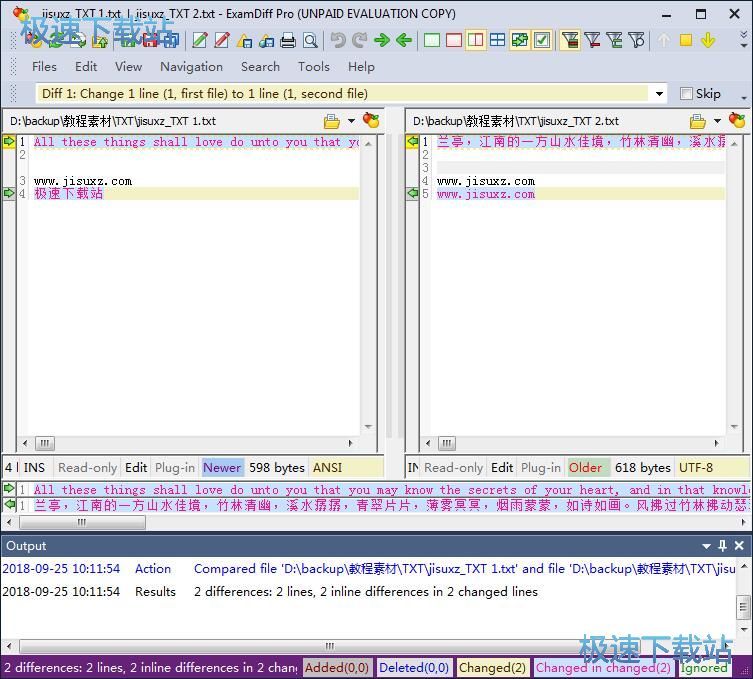Copy to left using green left arrow
Screen dimensions: 753x679
click(404, 40)
